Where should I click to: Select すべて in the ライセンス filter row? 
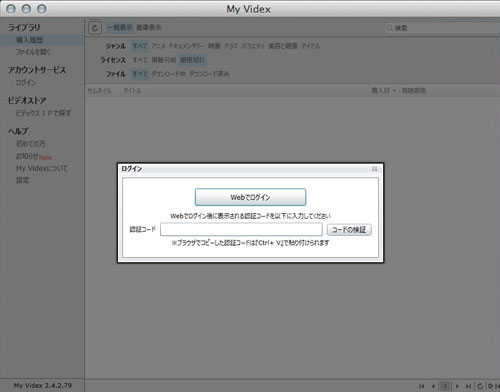pyautogui.click(x=140, y=60)
